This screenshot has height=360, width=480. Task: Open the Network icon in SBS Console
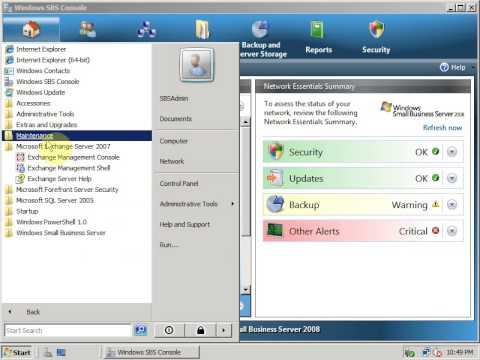(x=146, y=29)
